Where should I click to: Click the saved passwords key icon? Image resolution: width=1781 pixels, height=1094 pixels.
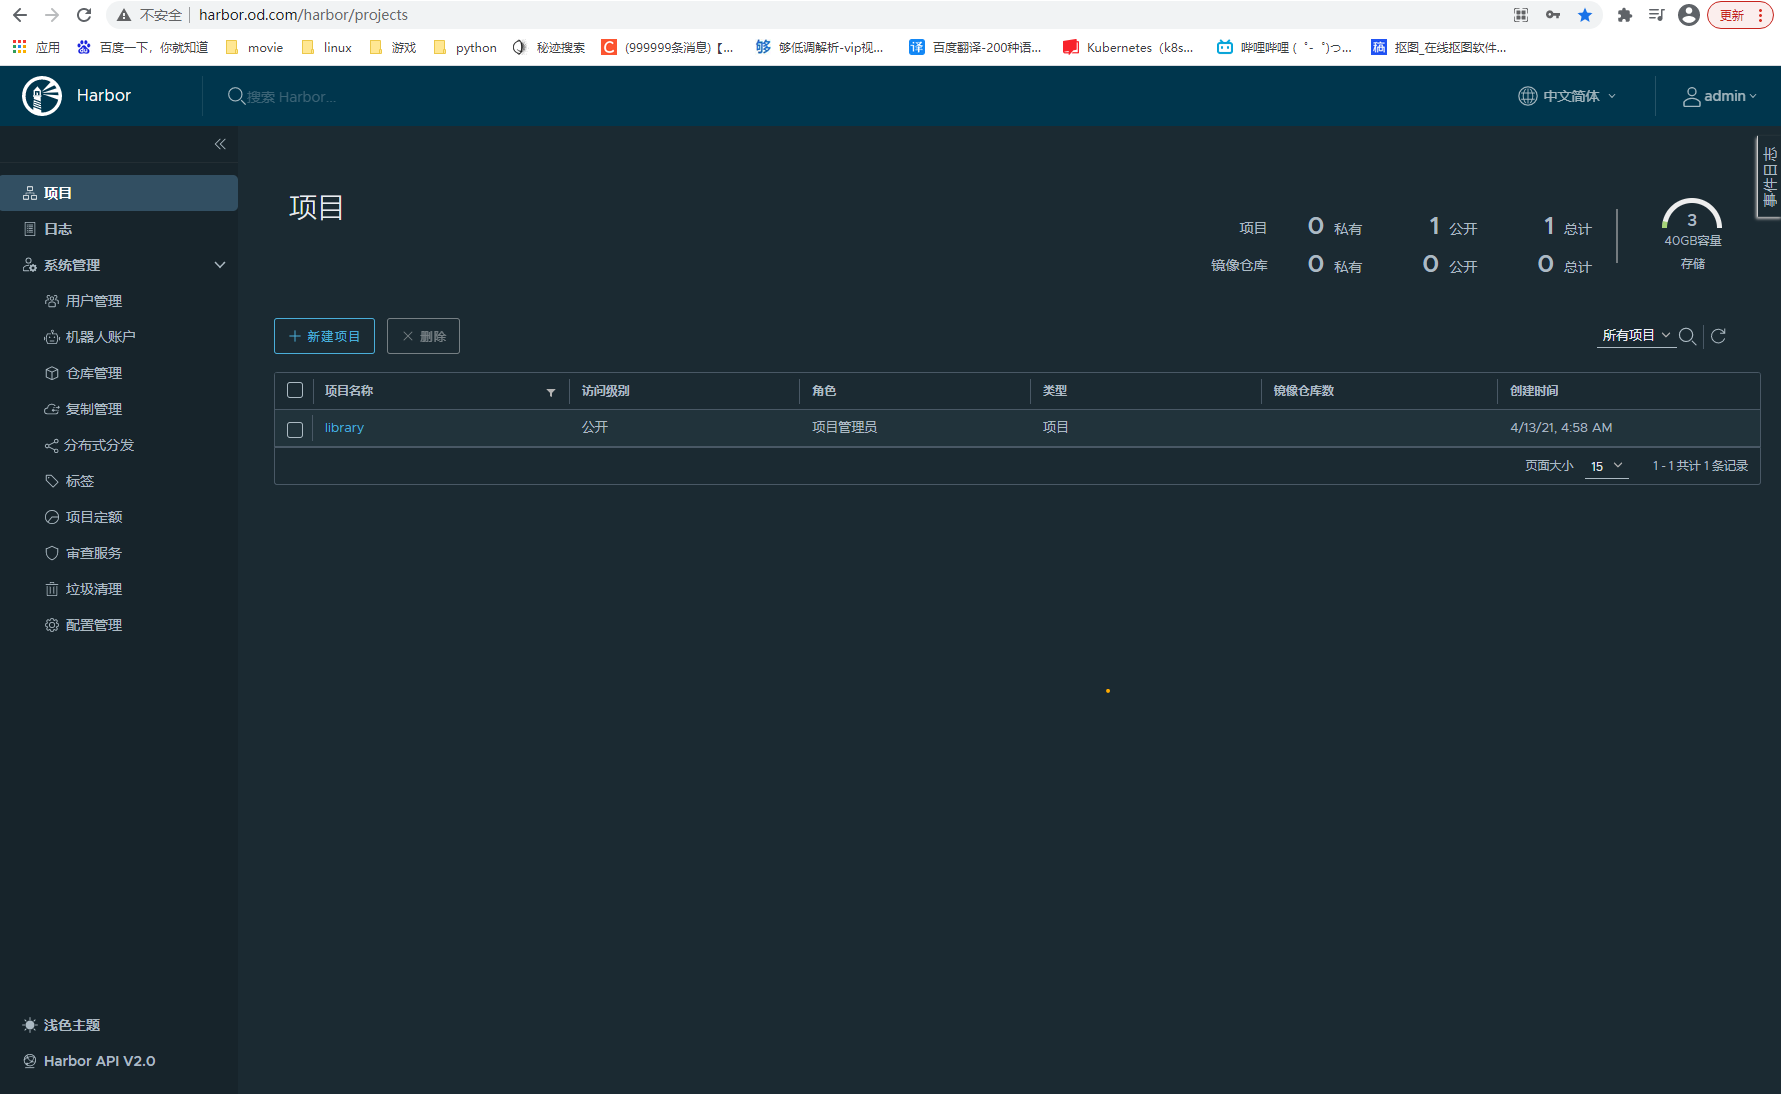(x=1553, y=15)
